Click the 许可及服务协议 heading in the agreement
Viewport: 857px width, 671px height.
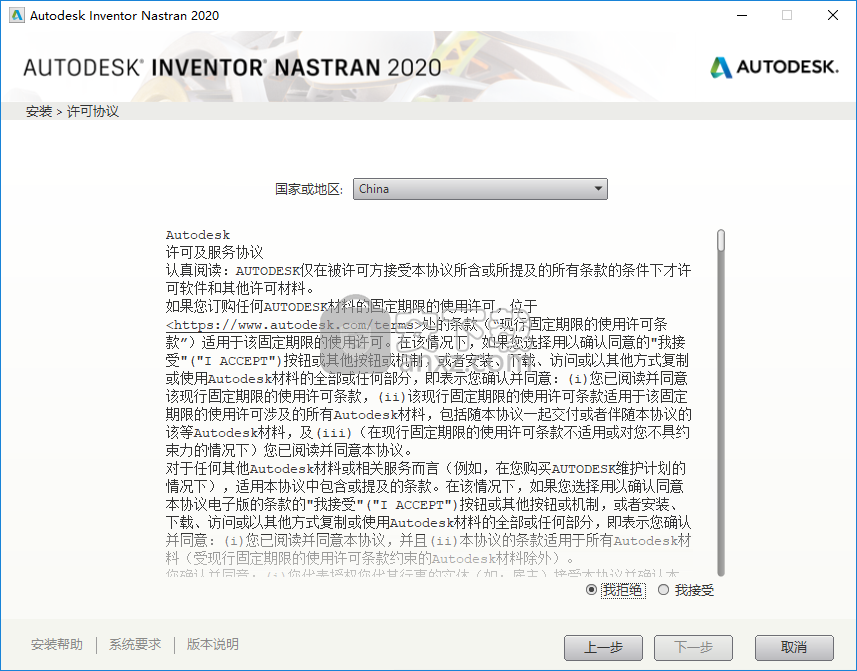(214, 252)
